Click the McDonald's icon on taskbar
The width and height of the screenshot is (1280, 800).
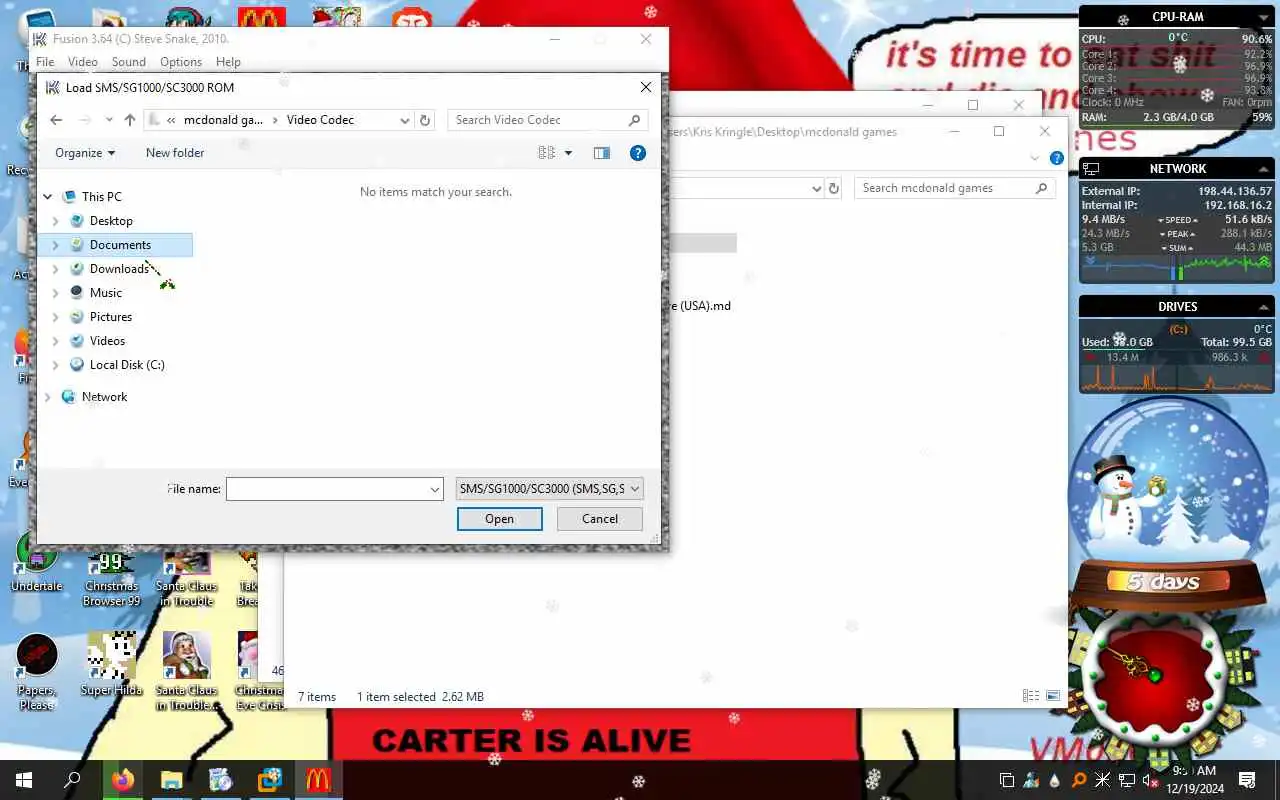318,780
